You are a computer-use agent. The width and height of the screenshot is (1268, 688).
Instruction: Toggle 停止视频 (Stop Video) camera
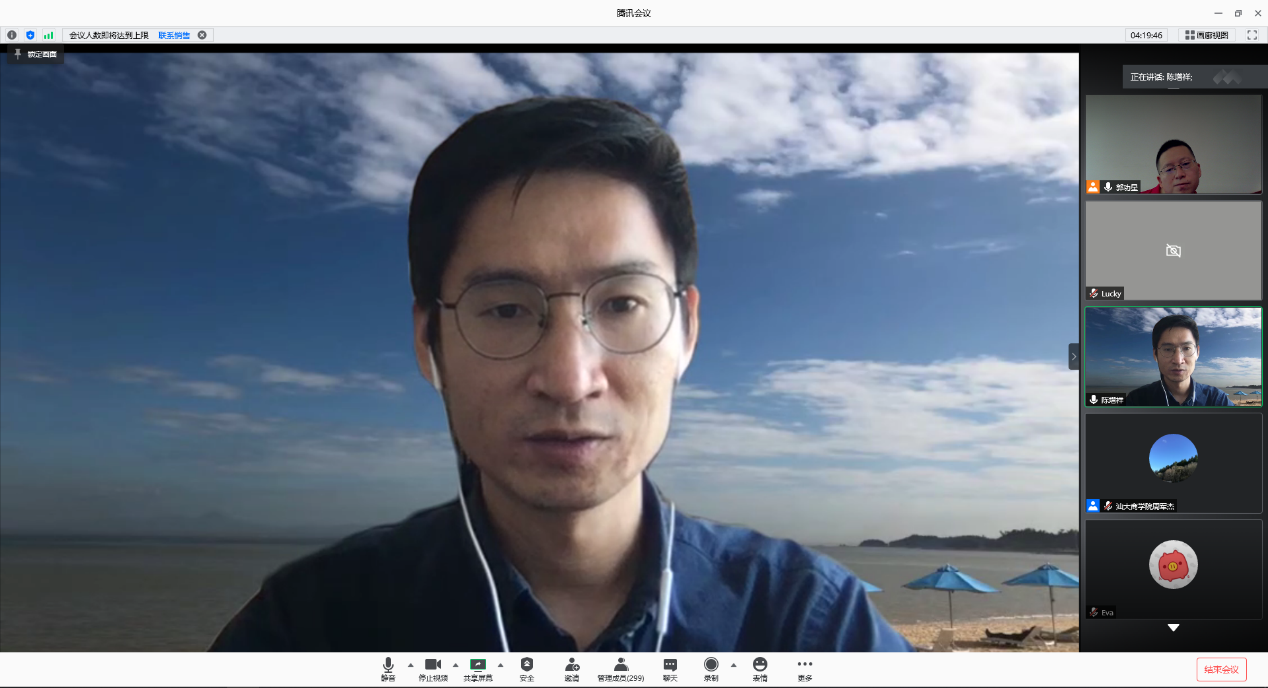[433, 668]
